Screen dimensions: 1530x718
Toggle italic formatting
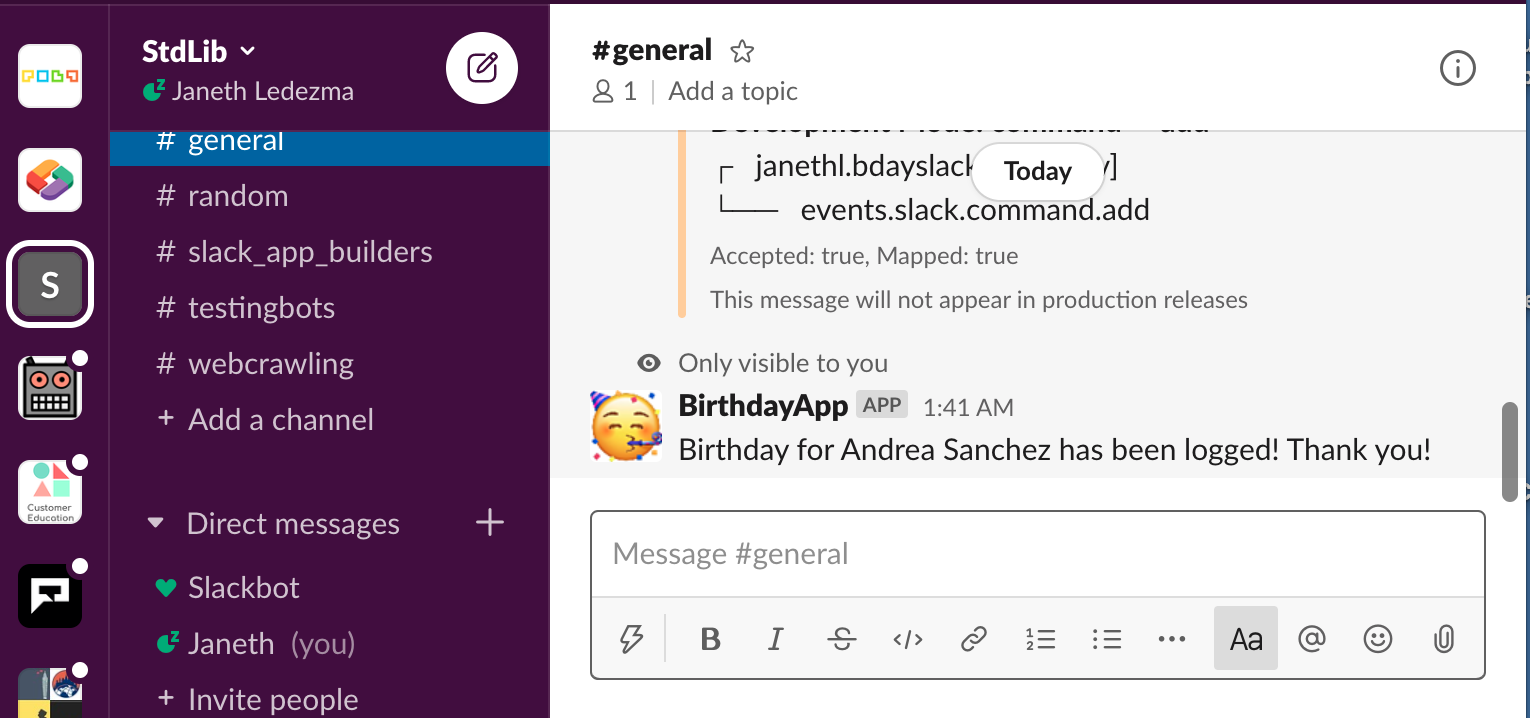pos(775,638)
